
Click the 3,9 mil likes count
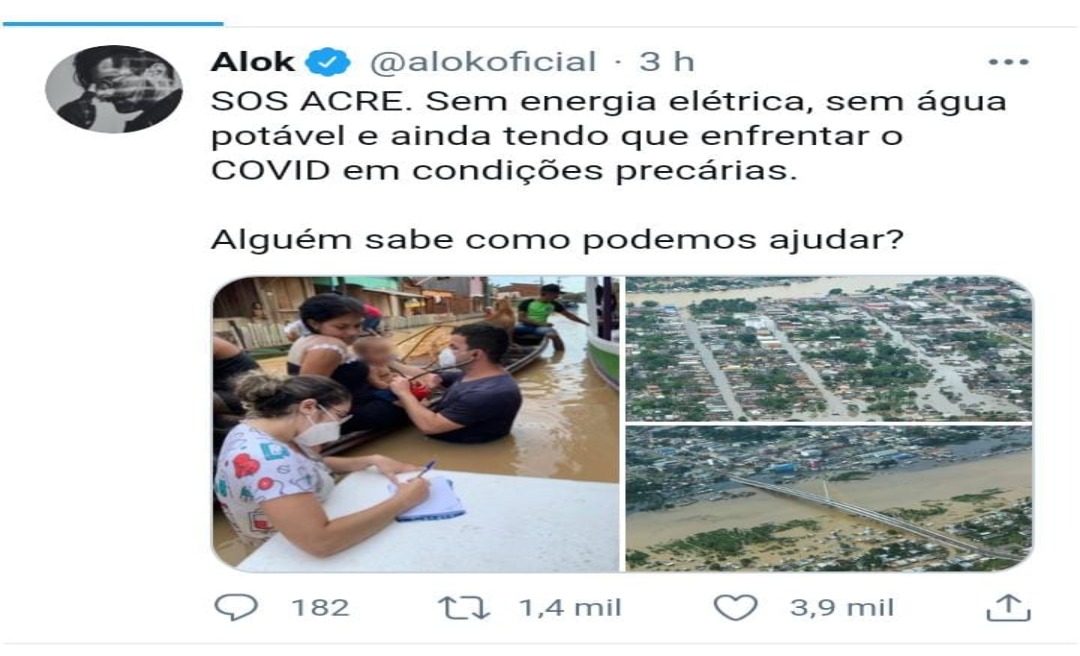point(842,608)
